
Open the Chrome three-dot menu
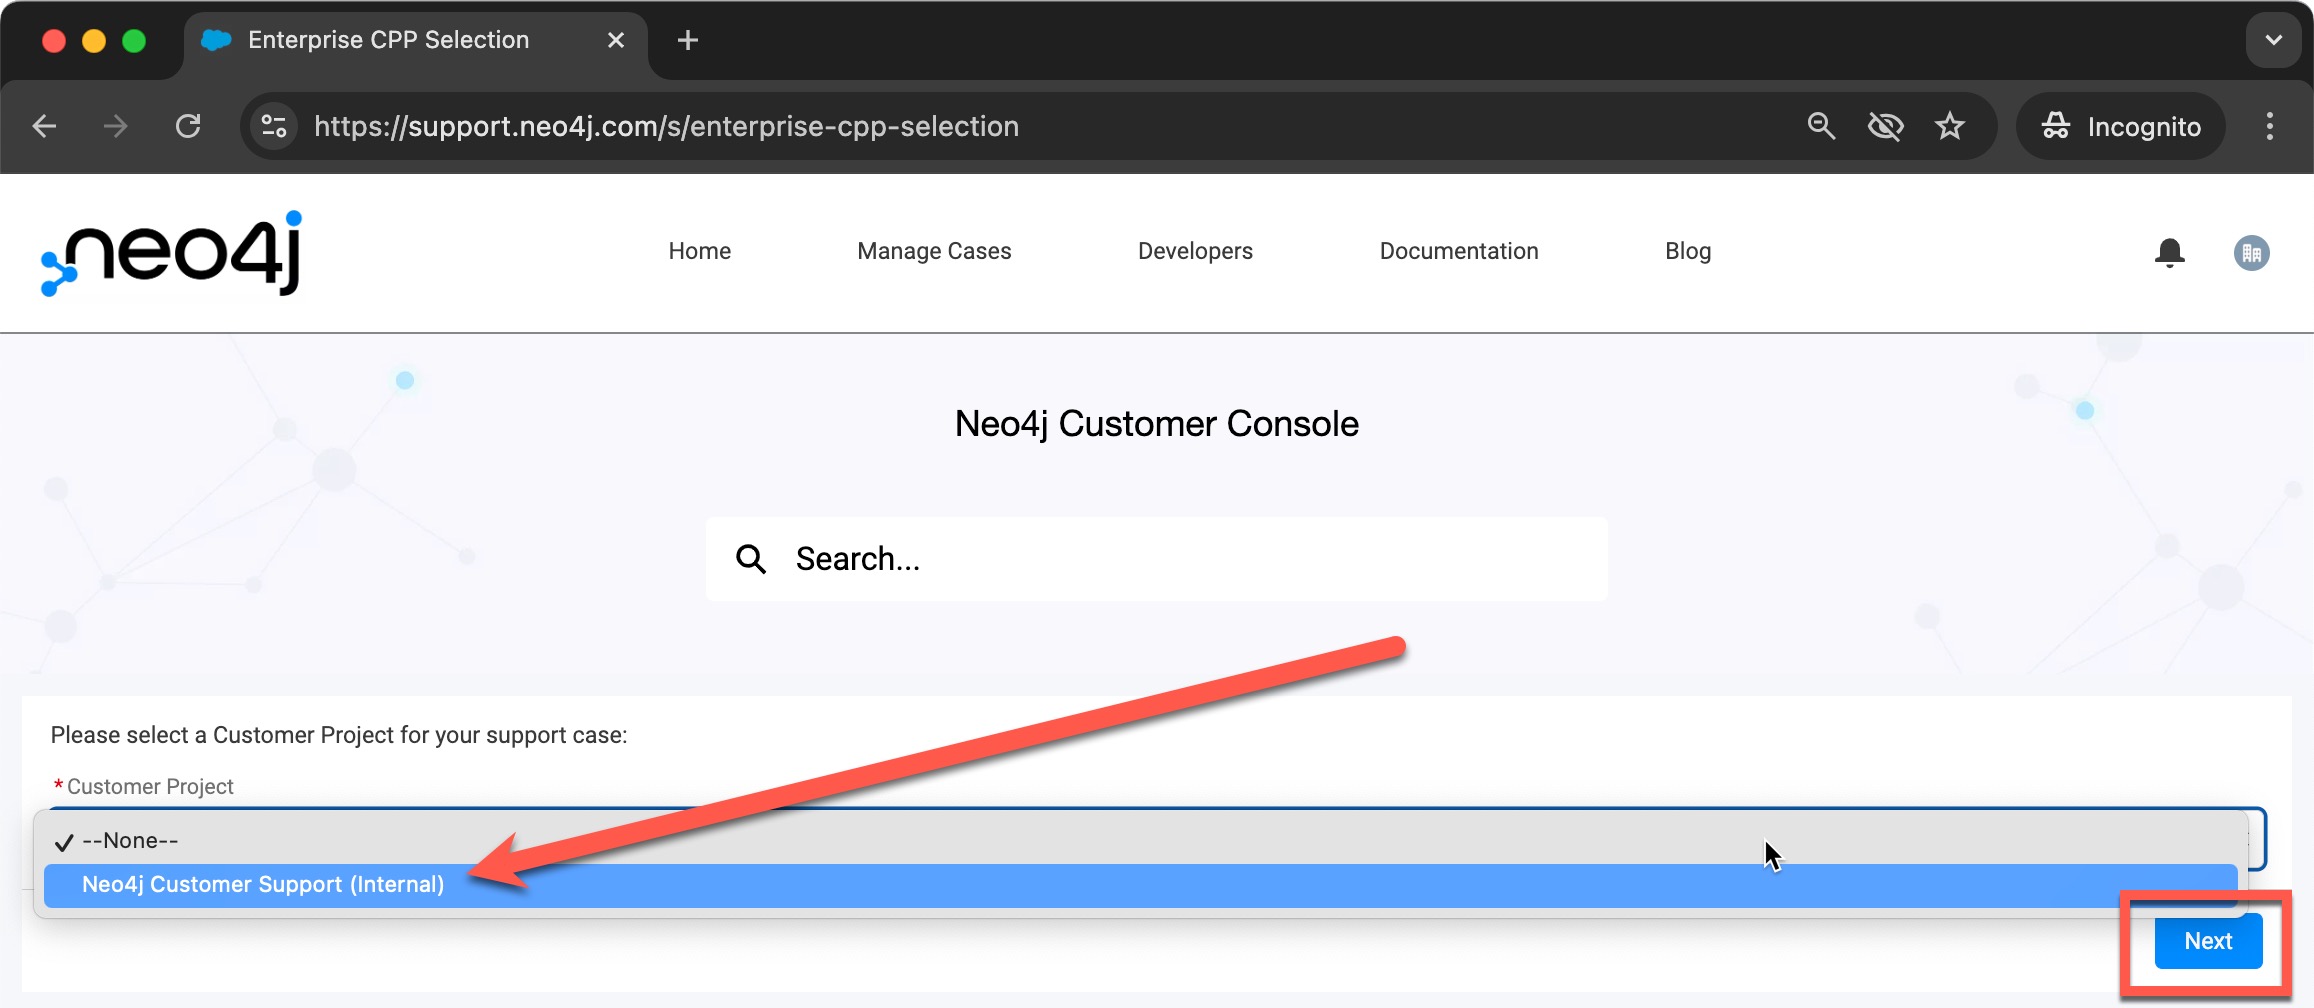[2269, 126]
